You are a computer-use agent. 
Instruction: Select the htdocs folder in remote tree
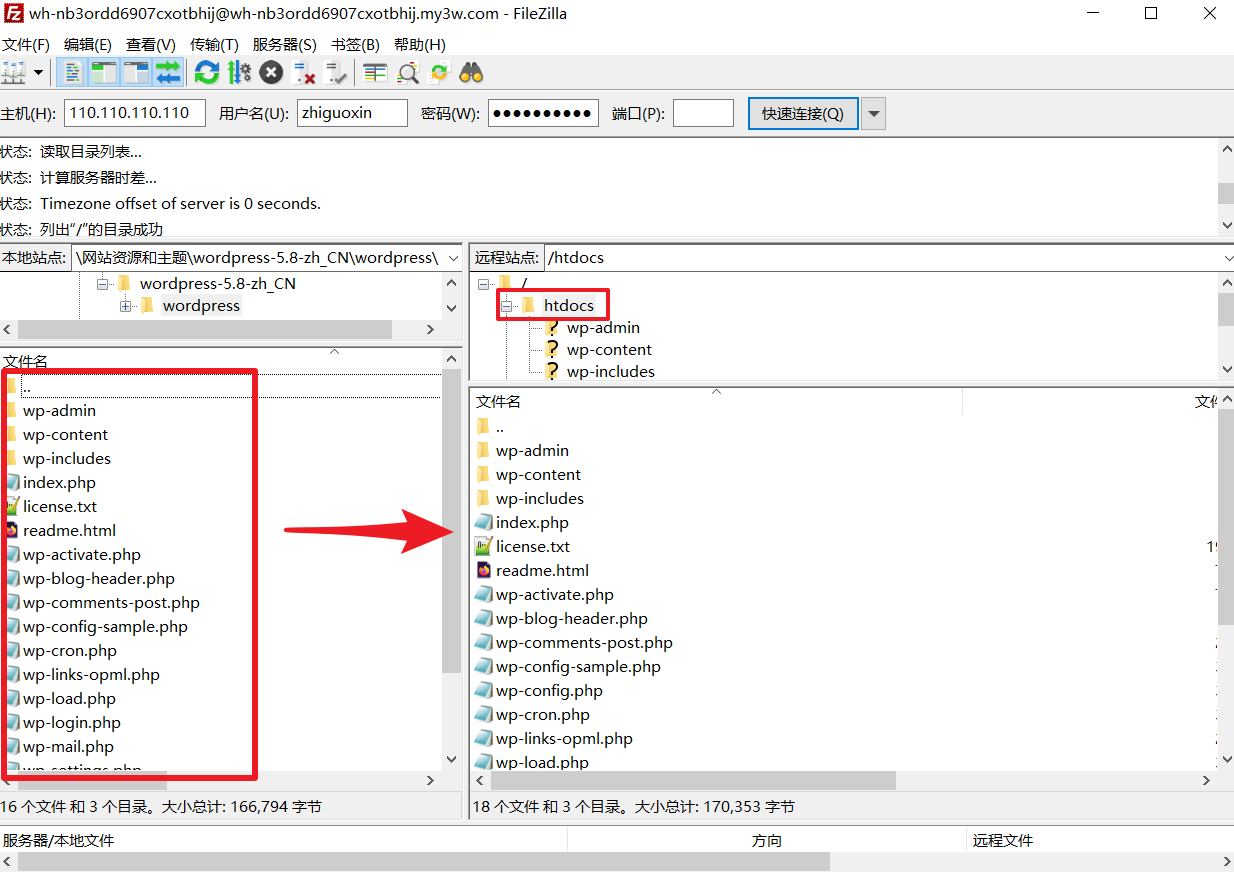pos(568,306)
